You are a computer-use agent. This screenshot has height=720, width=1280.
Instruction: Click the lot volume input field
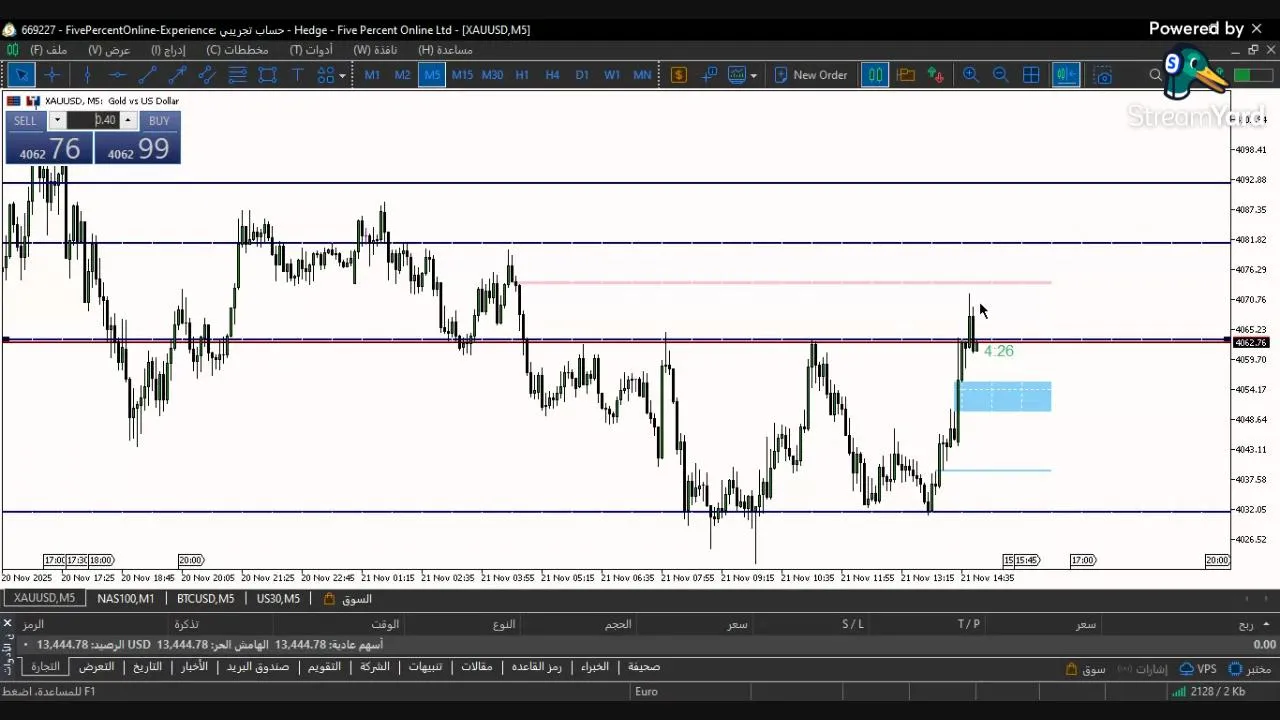pos(93,120)
